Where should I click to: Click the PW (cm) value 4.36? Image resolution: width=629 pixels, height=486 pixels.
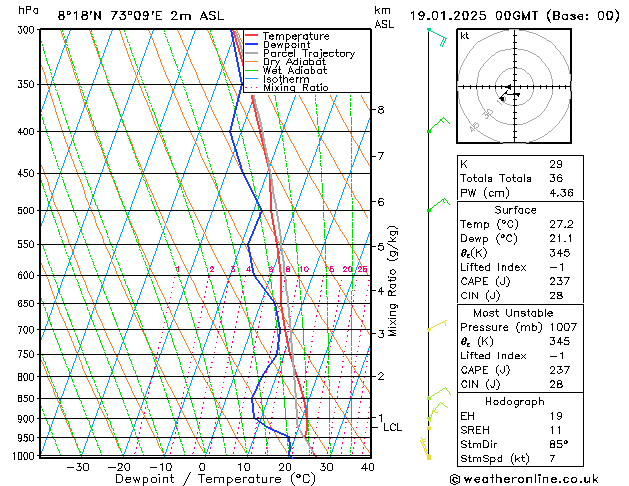(561, 193)
